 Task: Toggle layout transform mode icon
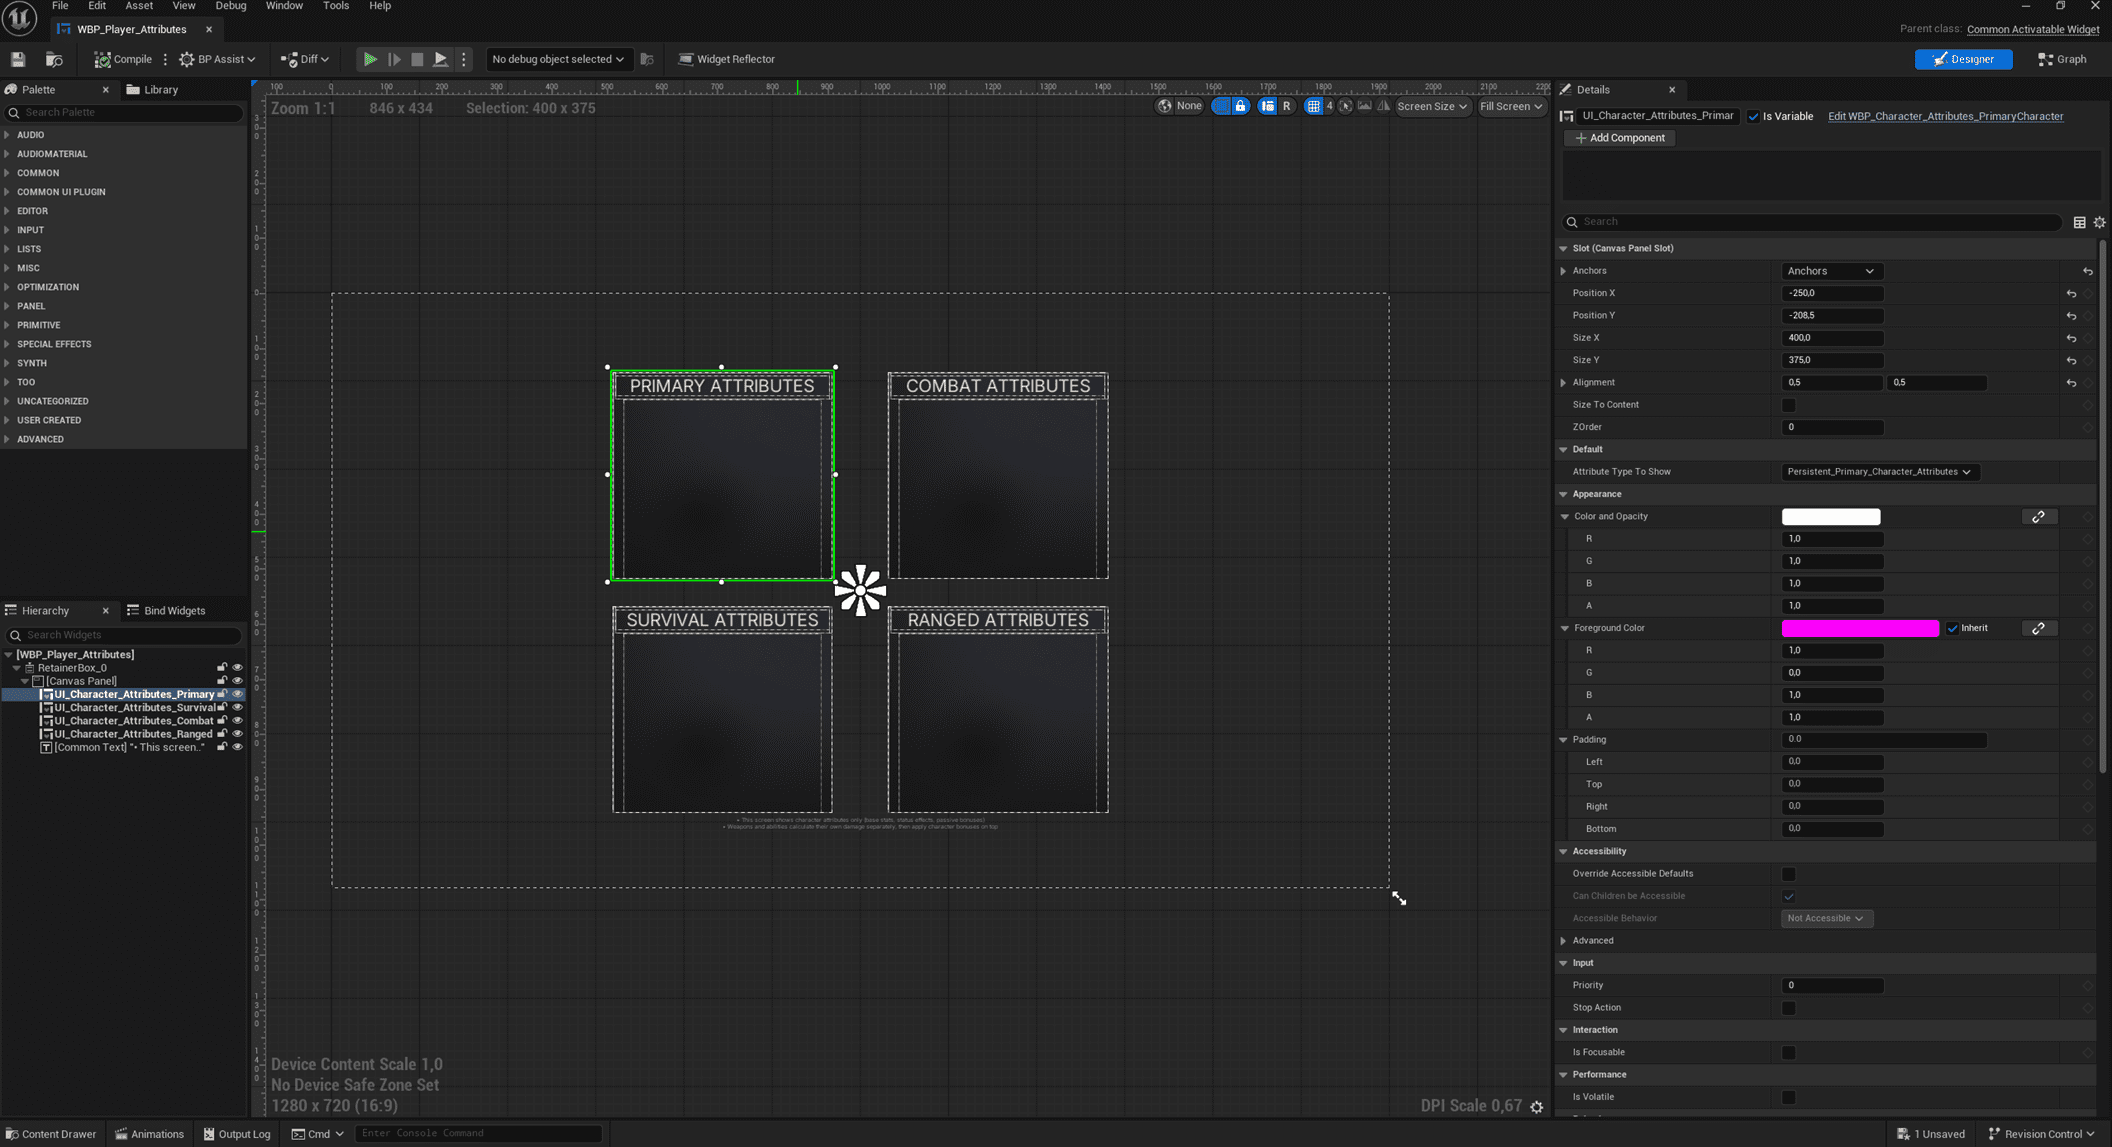click(x=1268, y=106)
